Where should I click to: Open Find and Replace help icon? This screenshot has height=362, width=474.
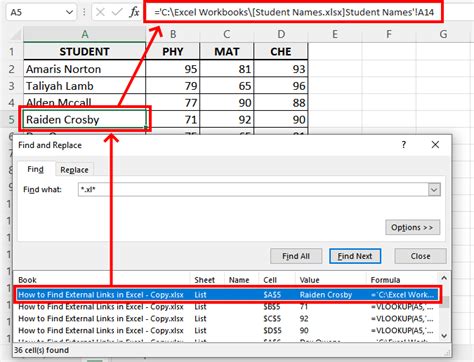pyautogui.click(x=404, y=145)
